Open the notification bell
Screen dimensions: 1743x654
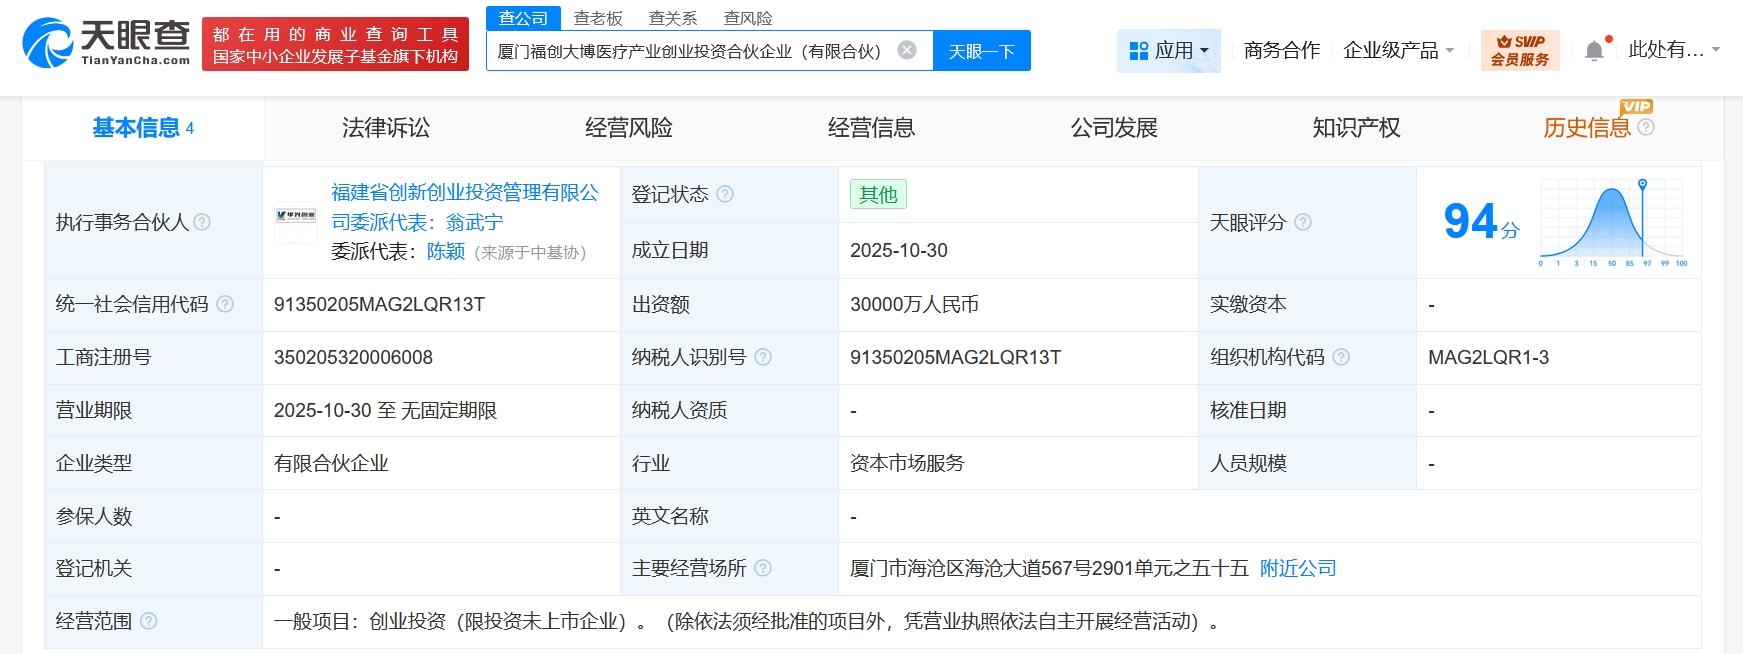click(x=1594, y=51)
